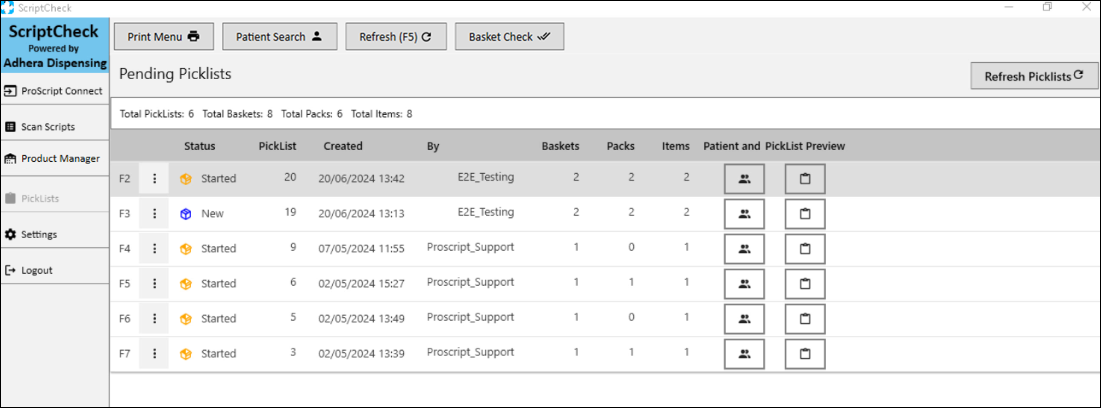Open picklist preview for picklist 19
The width and height of the screenshot is (1101, 408).
805,214
